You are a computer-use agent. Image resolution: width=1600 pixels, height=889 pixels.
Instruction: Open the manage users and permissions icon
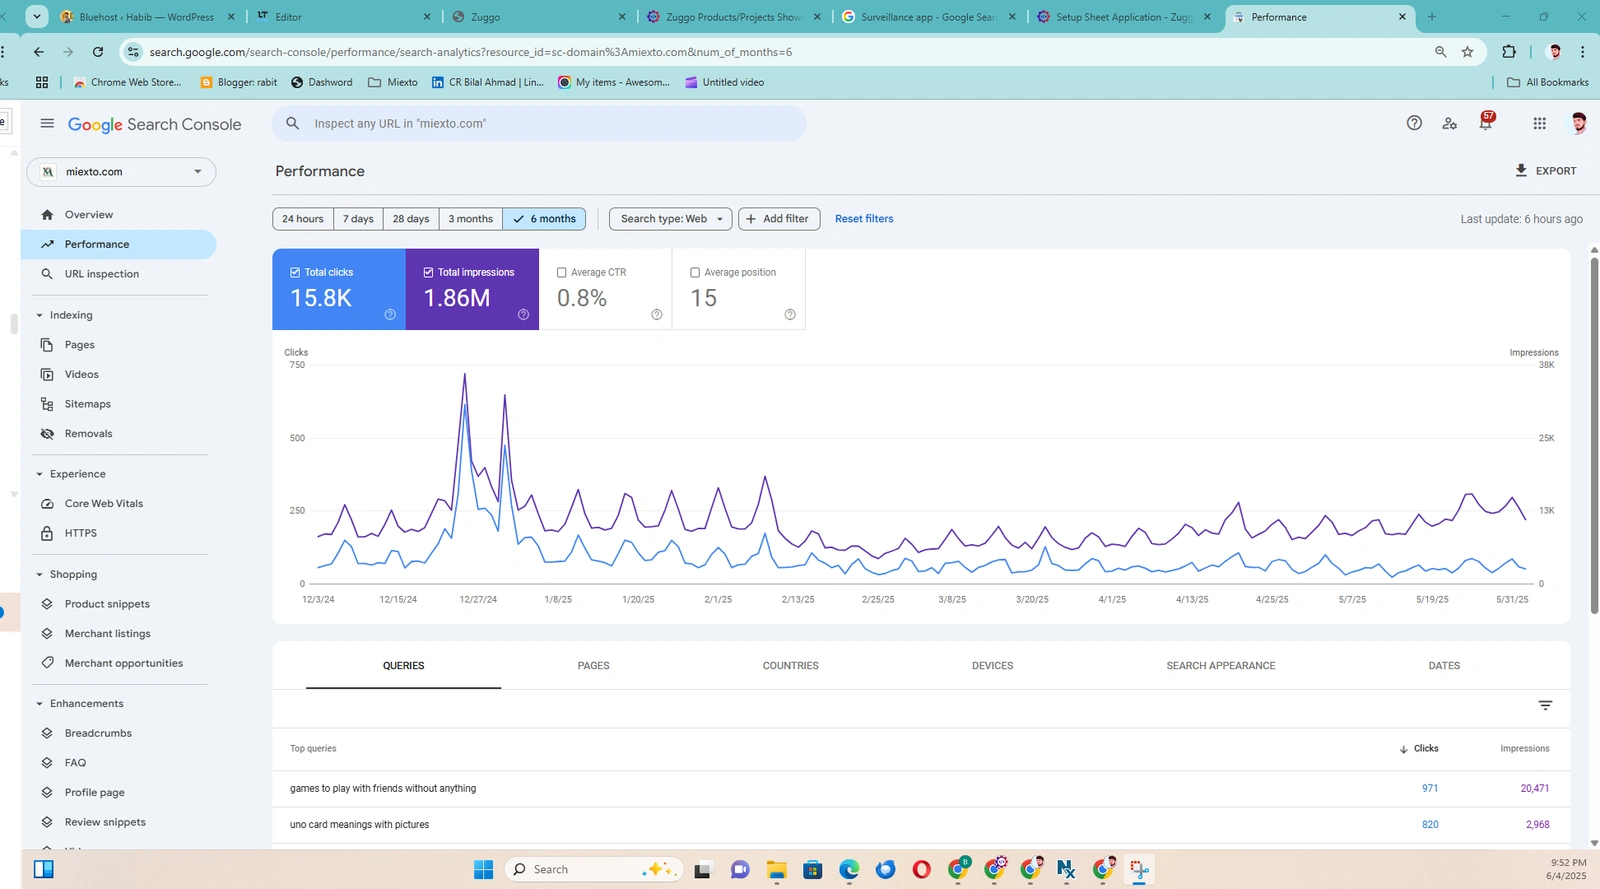click(x=1450, y=123)
